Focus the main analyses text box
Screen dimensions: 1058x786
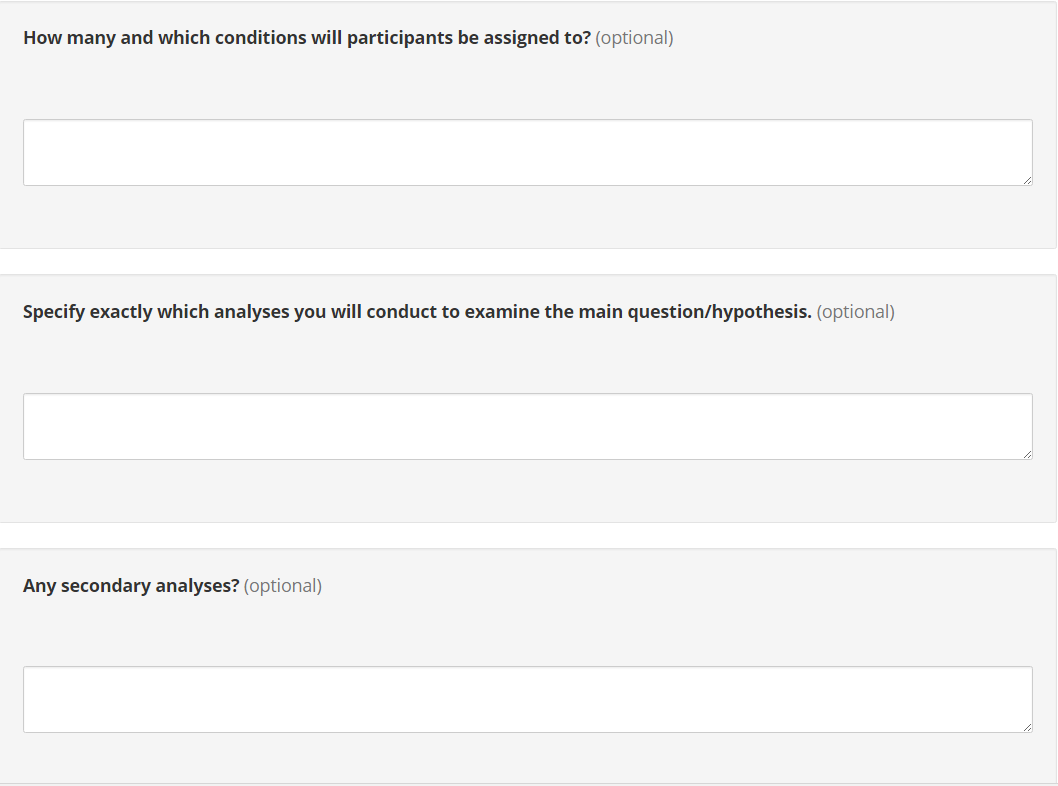527,426
